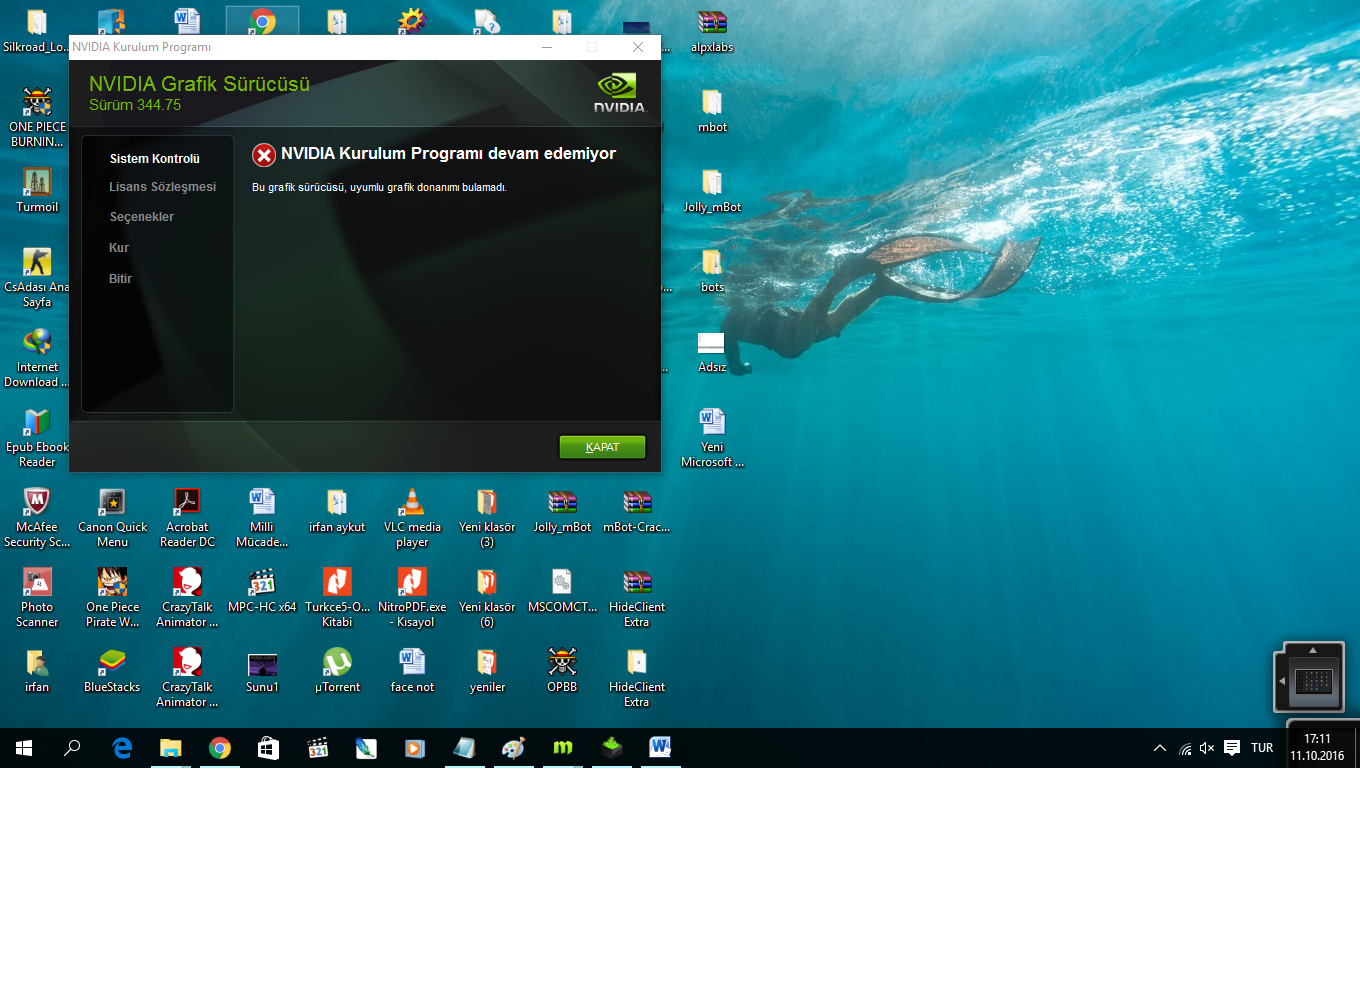Select the Turkce5-O... Kitabi PDF icon
The image size is (1360, 1001).
point(337,597)
